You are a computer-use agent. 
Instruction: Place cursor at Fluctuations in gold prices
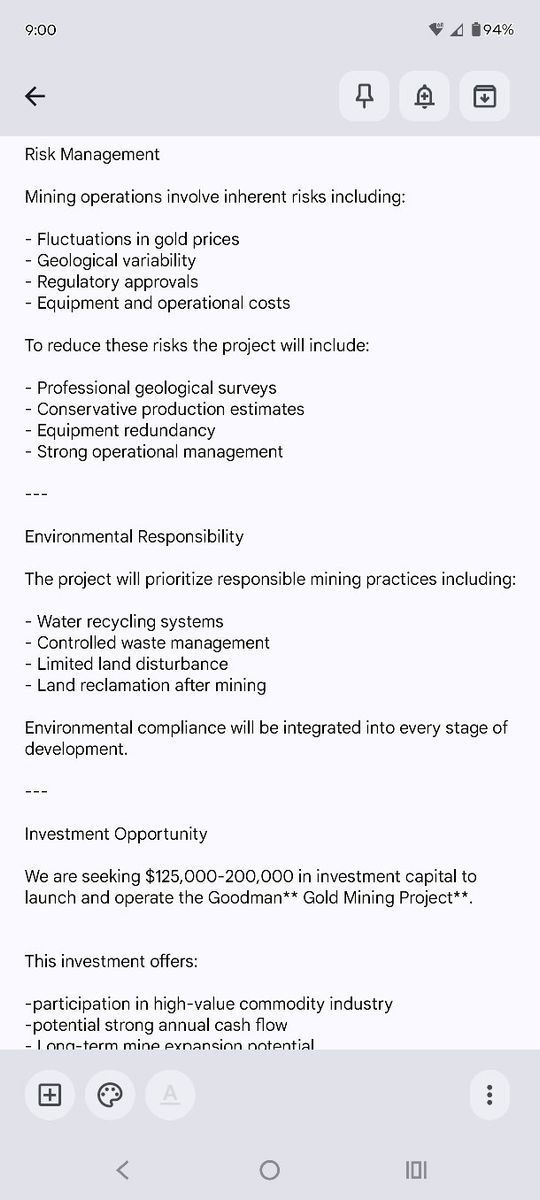coord(132,239)
